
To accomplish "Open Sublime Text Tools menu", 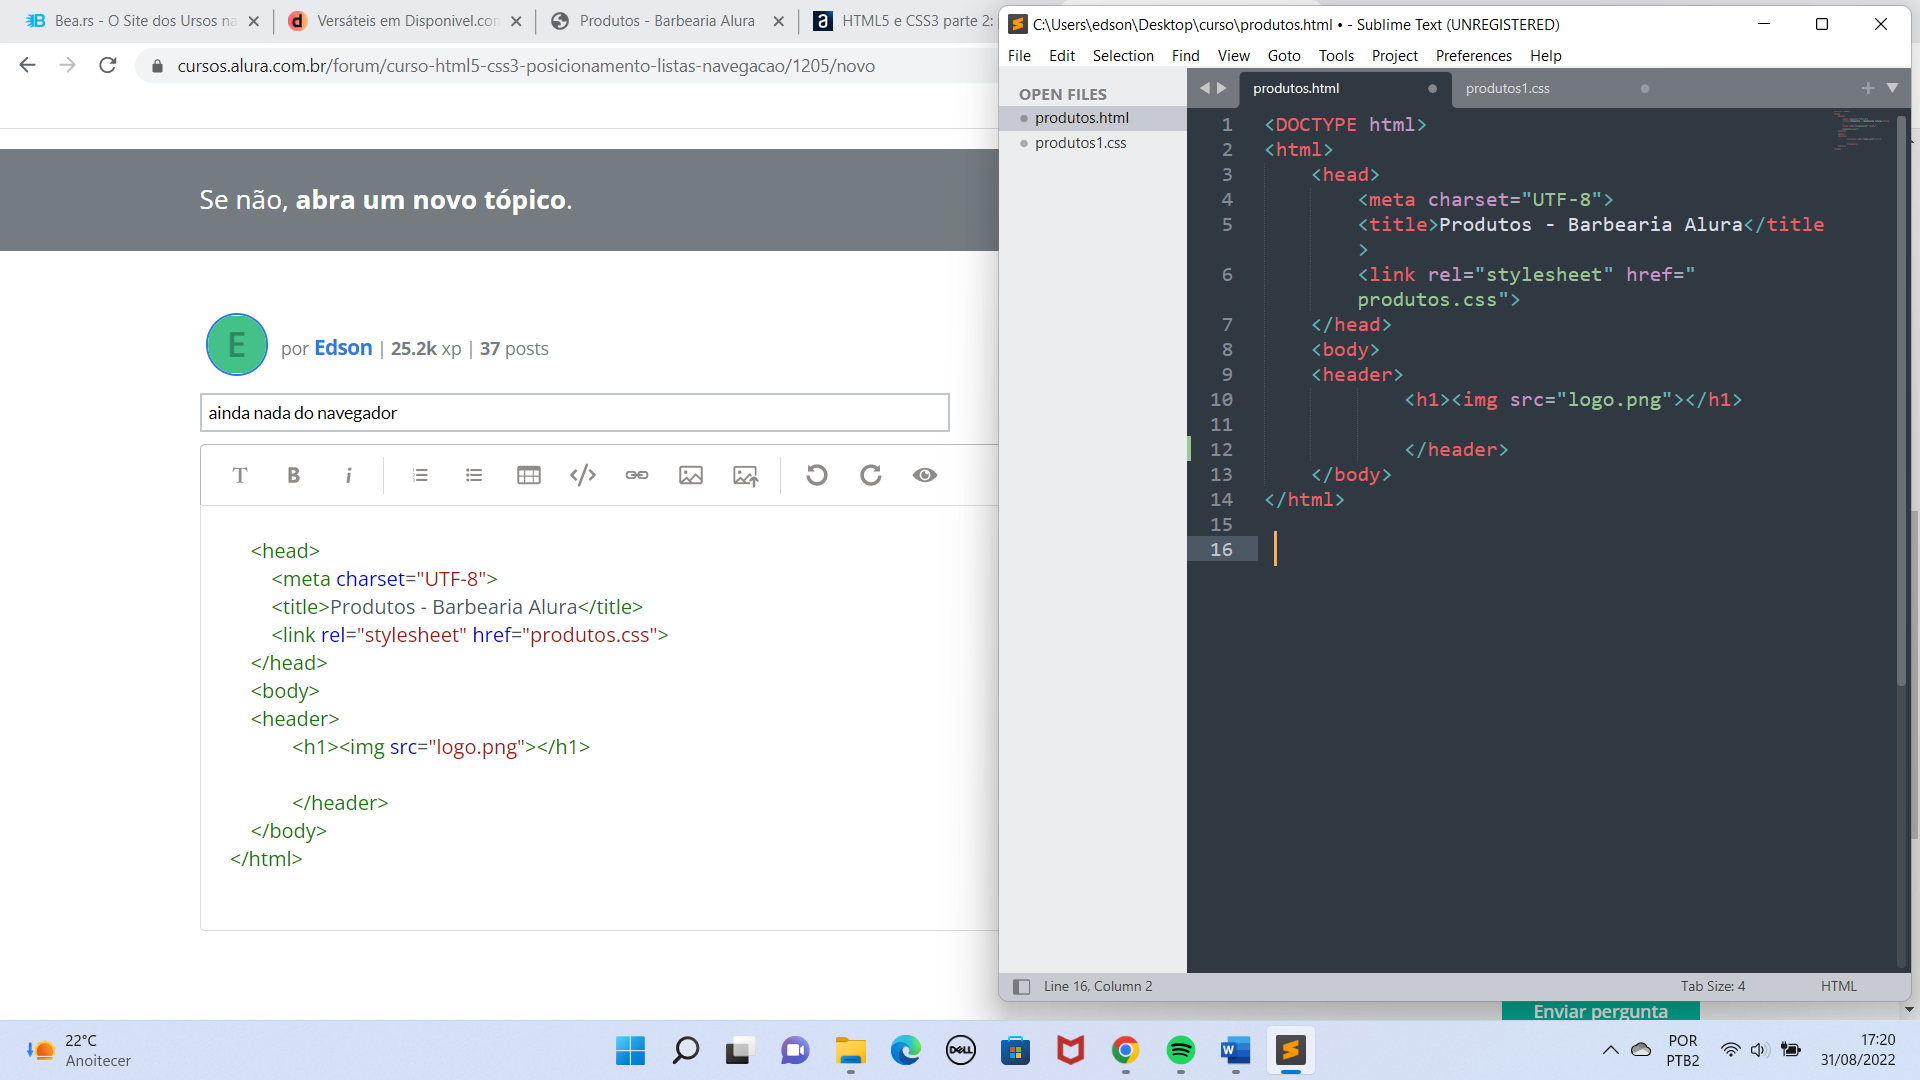I will coord(1336,56).
